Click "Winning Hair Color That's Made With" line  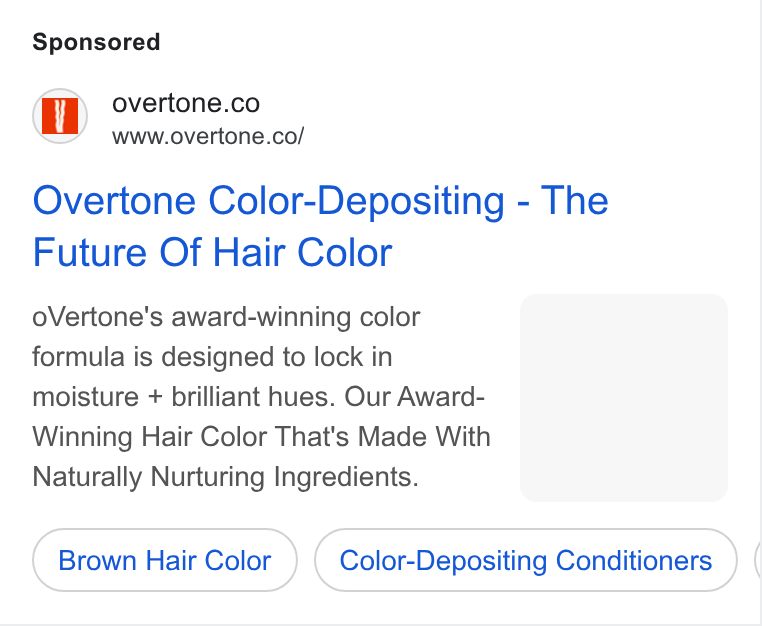click(x=261, y=436)
